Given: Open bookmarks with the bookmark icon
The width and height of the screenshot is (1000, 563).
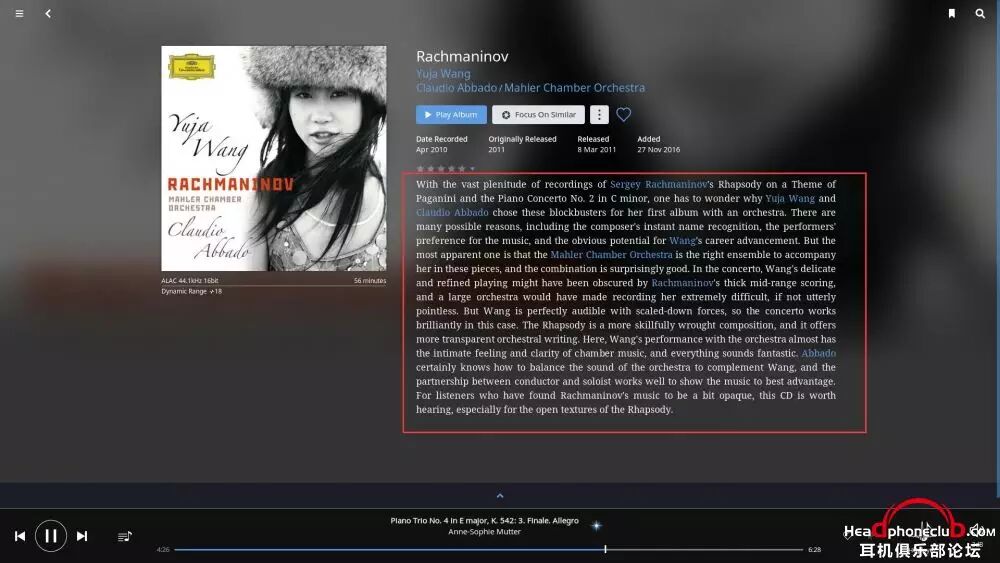Looking at the screenshot, I should pyautogui.click(x=952, y=13).
